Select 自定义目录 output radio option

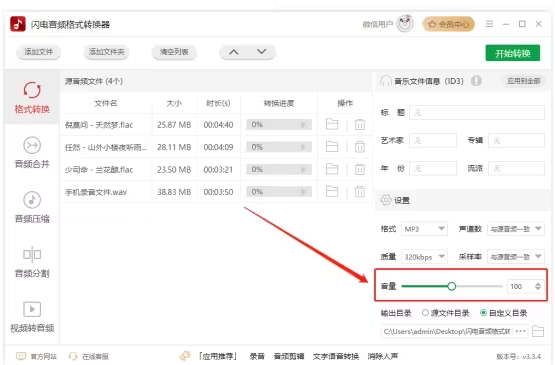(503, 313)
